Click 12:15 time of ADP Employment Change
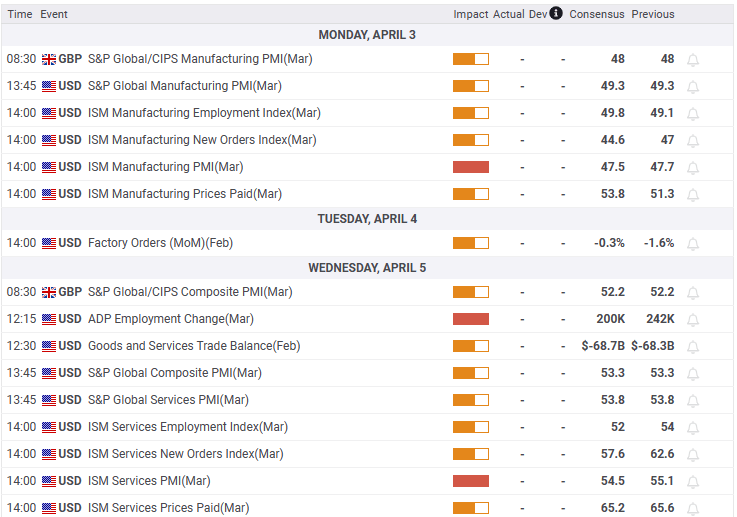737x517 pixels. (21, 319)
